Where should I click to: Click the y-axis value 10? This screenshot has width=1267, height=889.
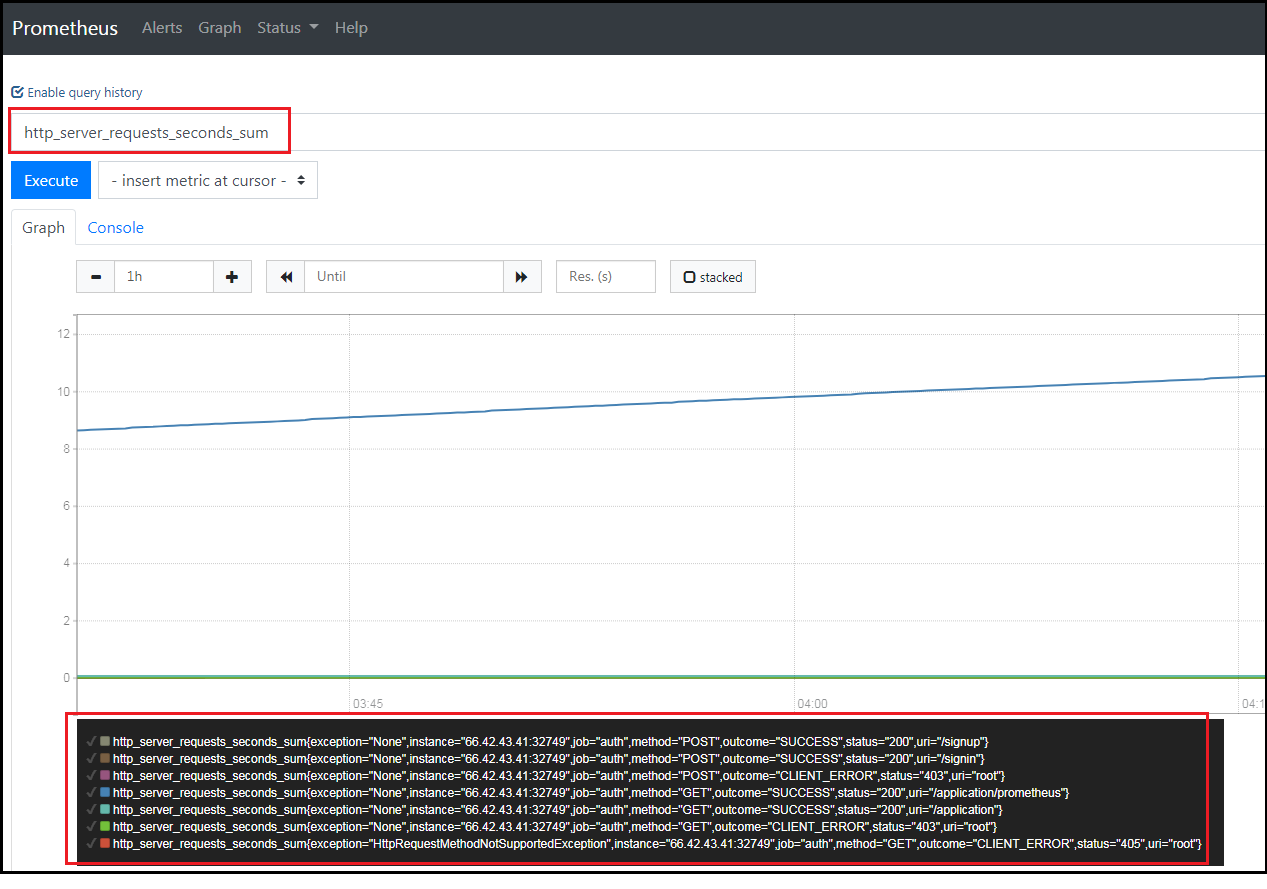64,391
